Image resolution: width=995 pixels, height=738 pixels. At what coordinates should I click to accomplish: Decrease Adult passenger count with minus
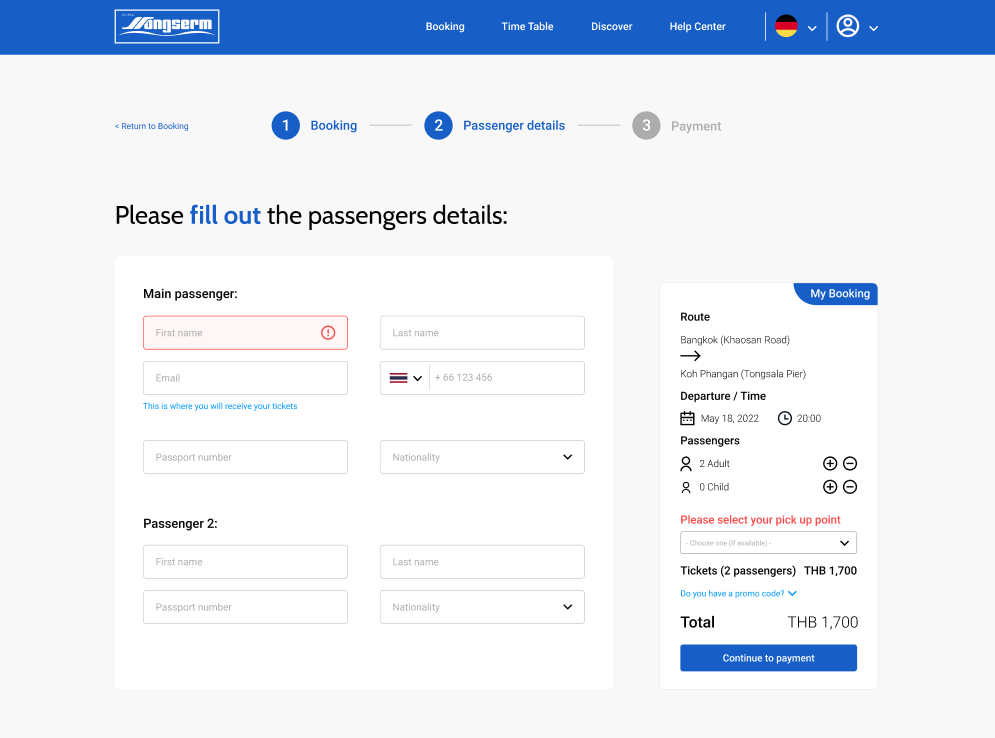coord(850,464)
